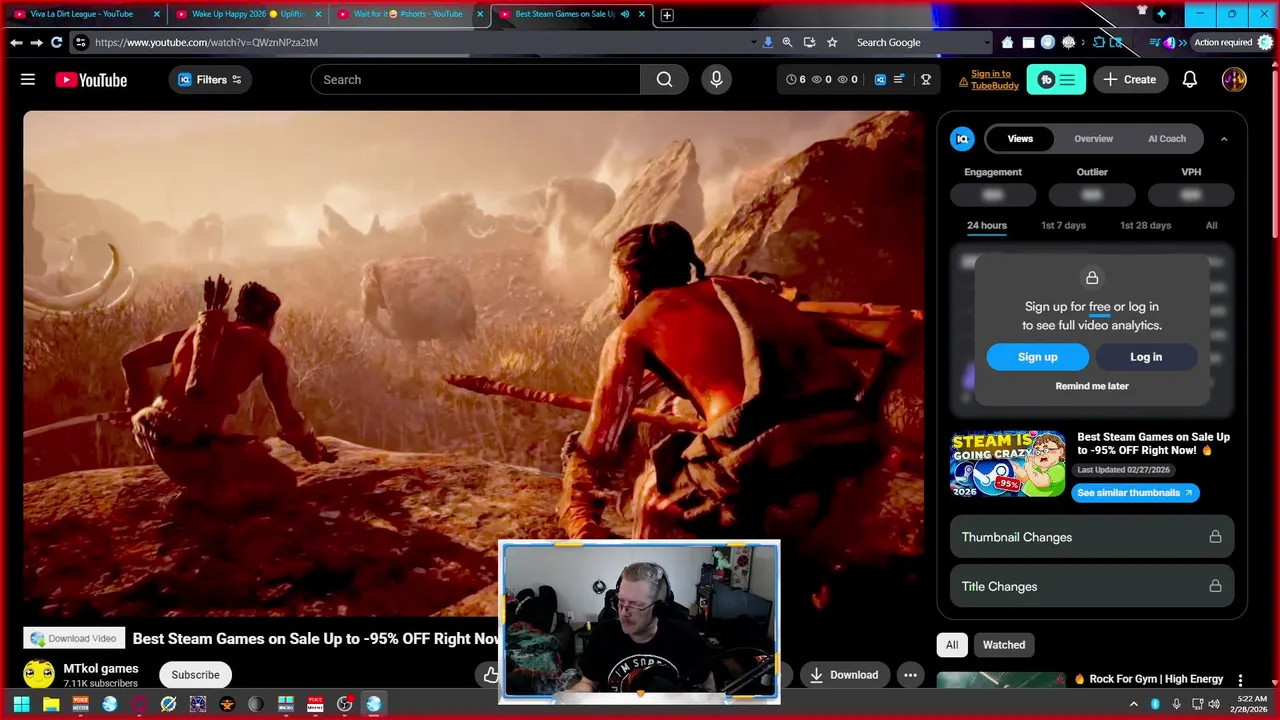Show hidden system tray icons
This screenshot has height=720, width=1280.
click(1133, 704)
